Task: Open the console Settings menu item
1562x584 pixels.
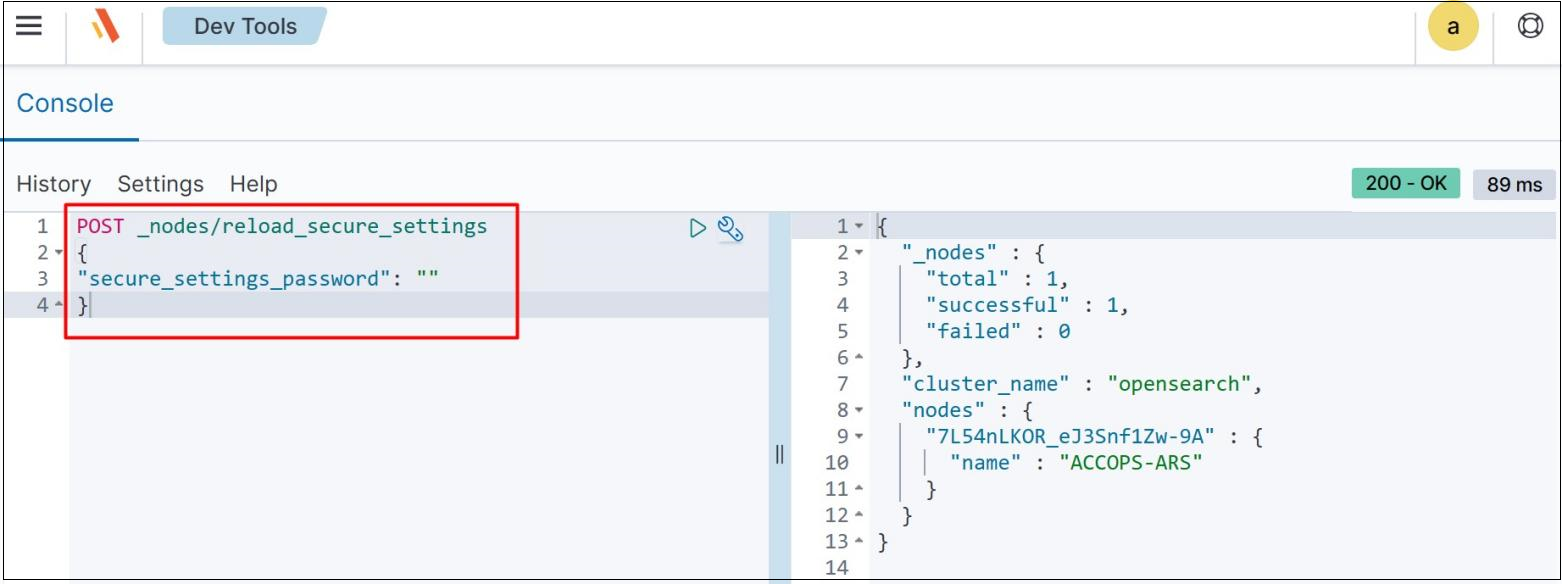Action: click(x=160, y=184)
